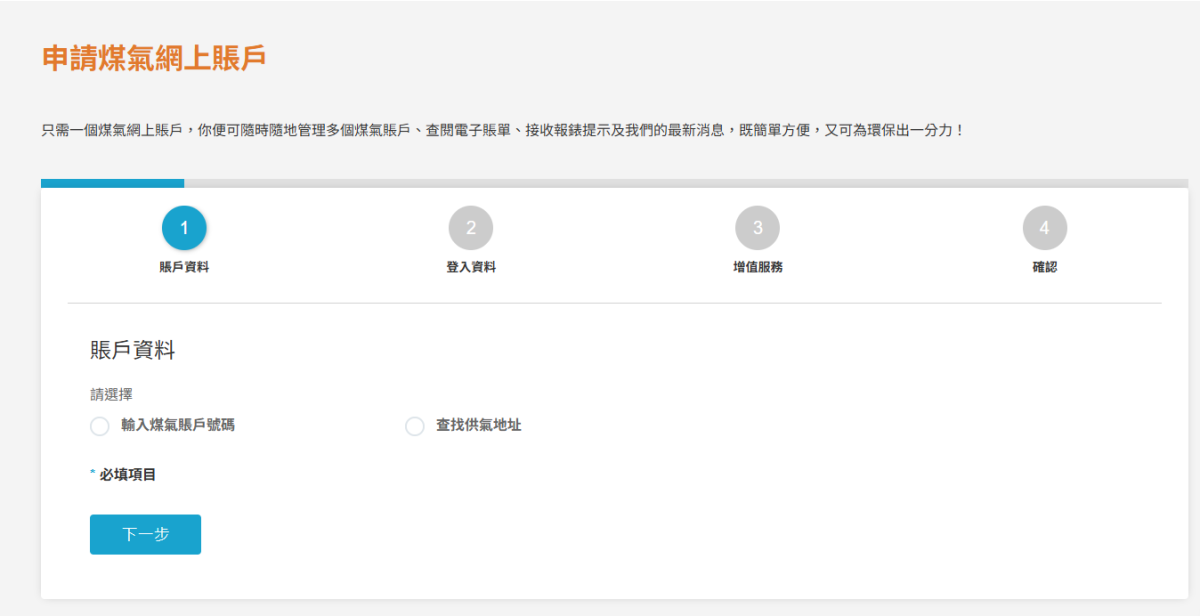Click the step 4 circle icon
Image resolution: width=1200 pixels, height=616 pixels.
tap(1044, 228)
